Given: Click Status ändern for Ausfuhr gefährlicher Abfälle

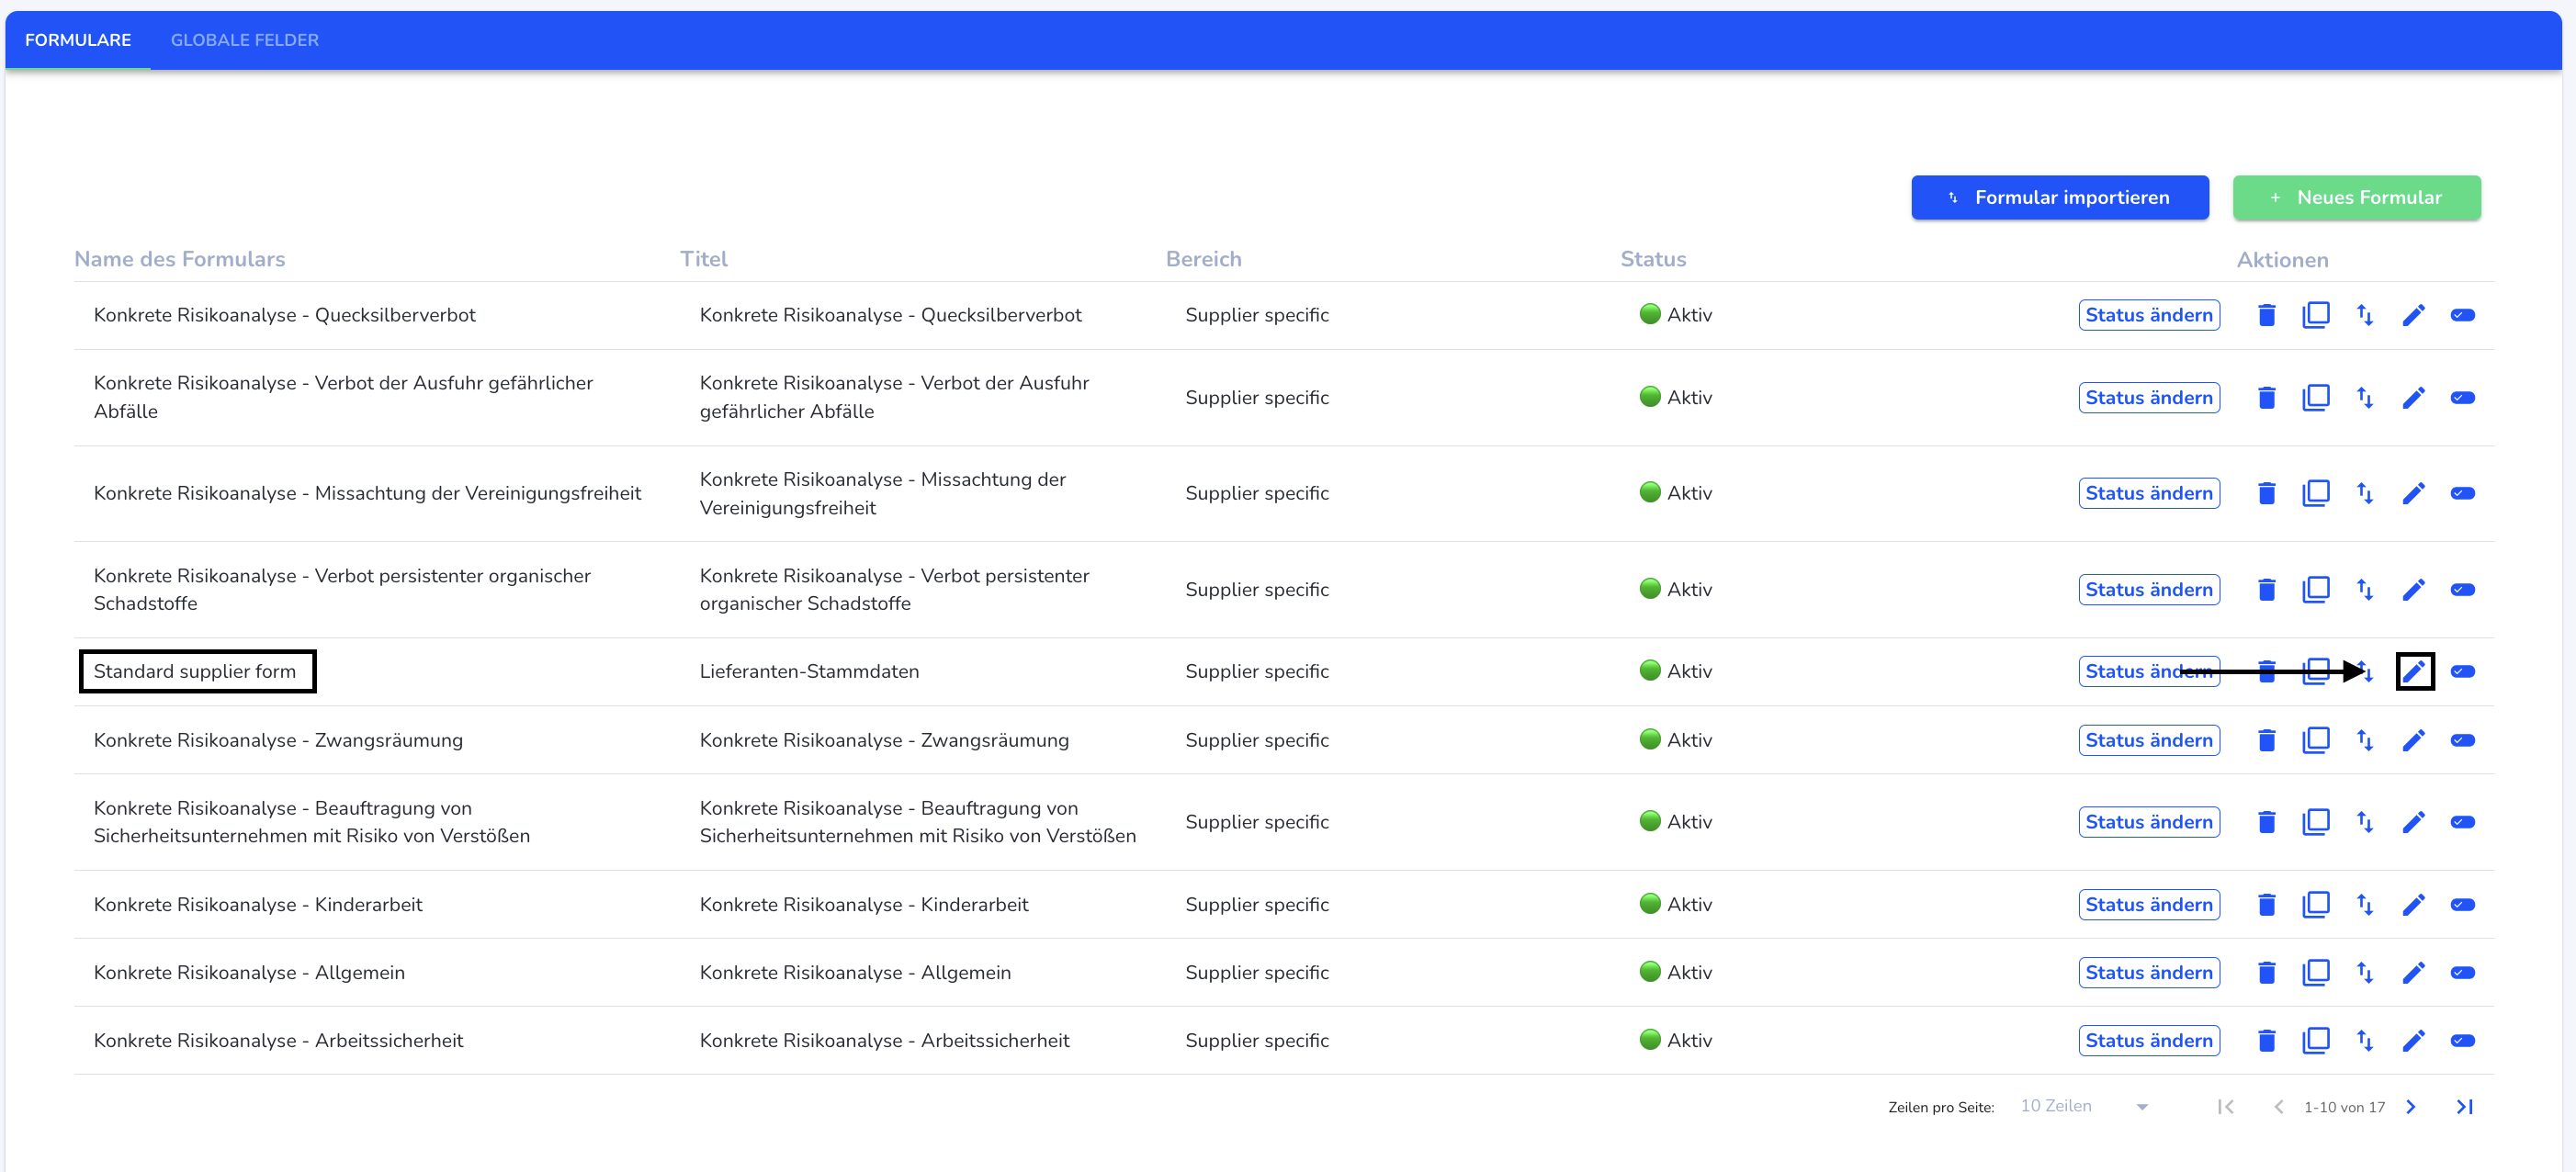Looking at the screenshot, I should 2149,398.
